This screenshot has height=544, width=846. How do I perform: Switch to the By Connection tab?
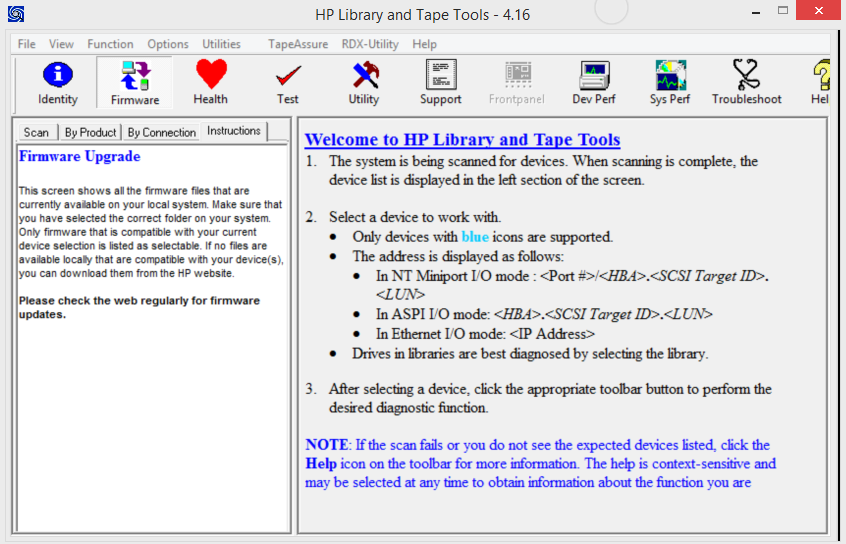(x=161, y=132)
